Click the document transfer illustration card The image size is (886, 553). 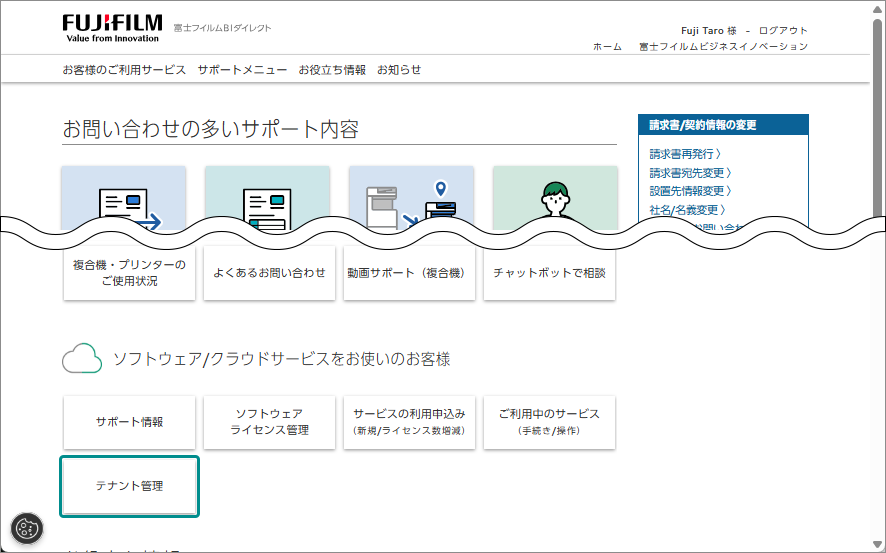(124, 198)
